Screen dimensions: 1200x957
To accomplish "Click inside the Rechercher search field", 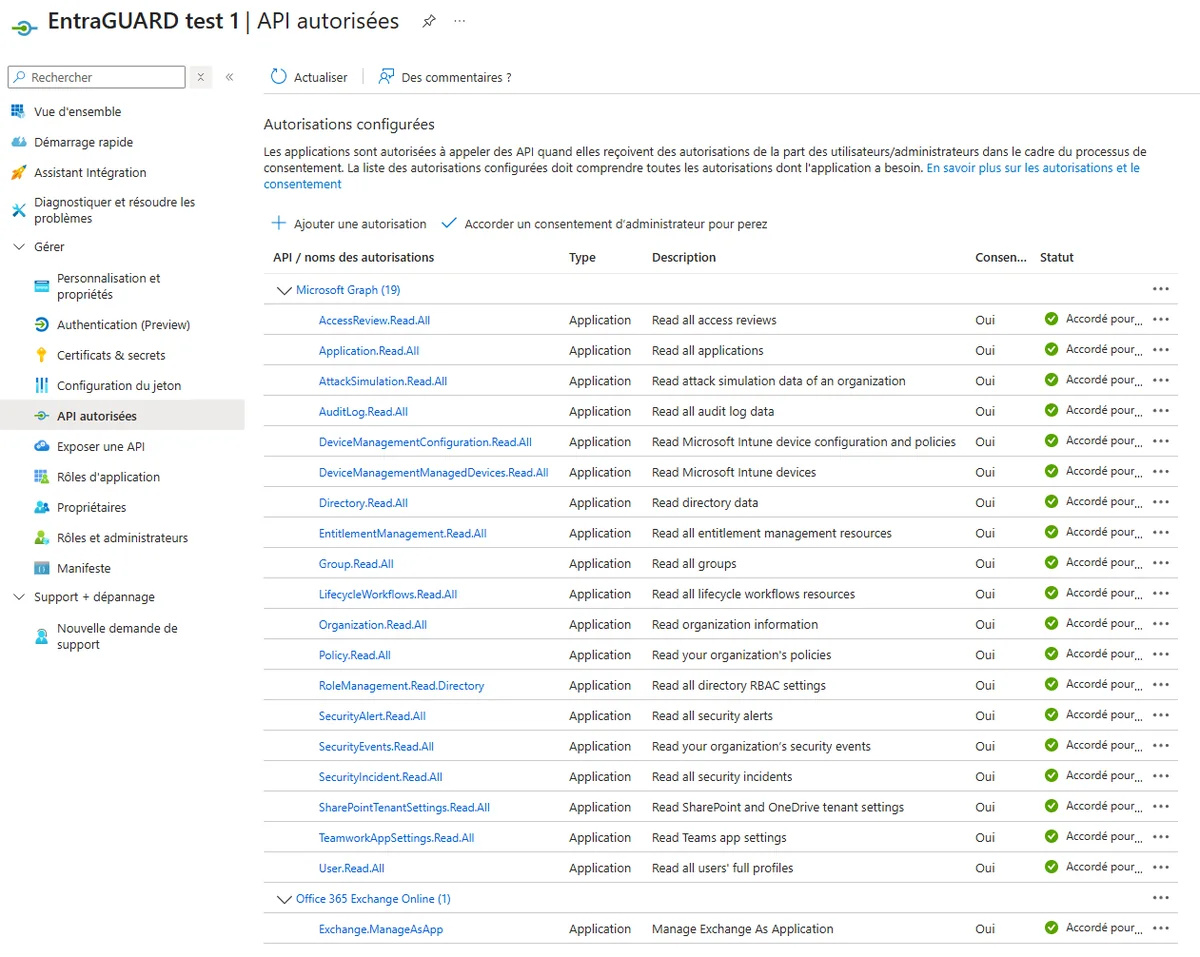I will 97,77.
